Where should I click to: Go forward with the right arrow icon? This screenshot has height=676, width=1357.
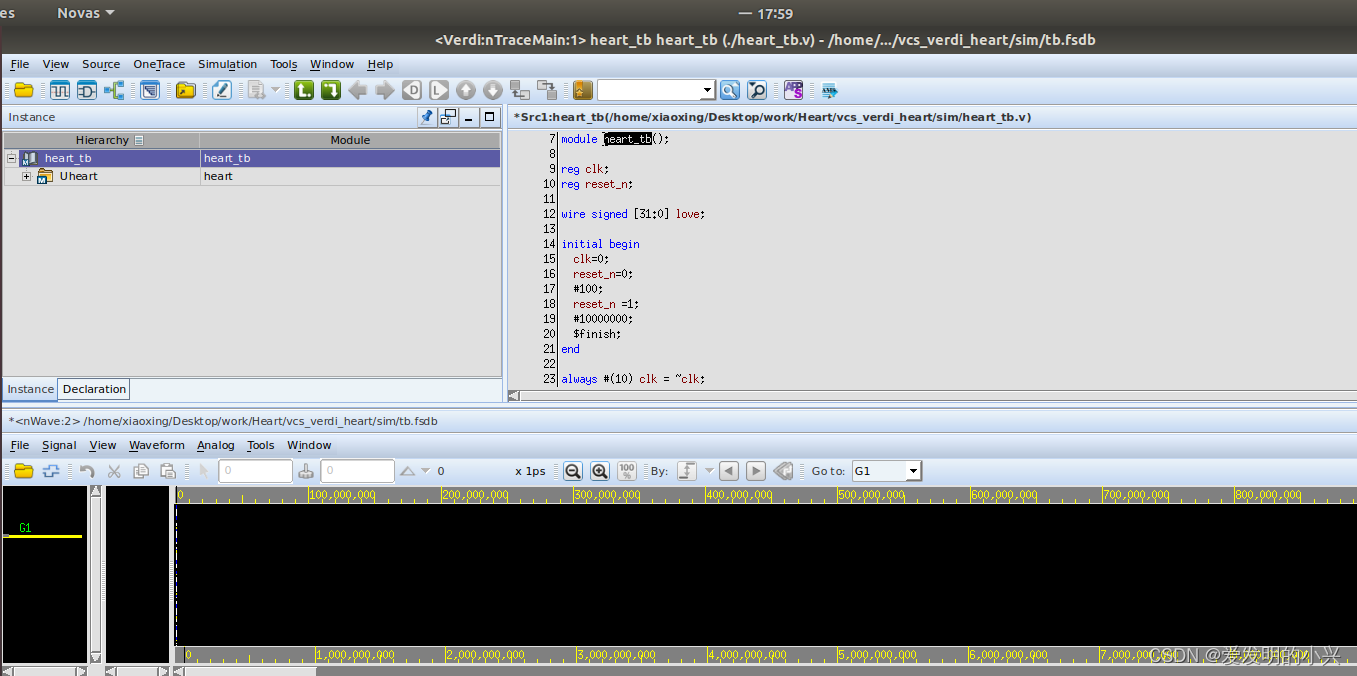(385, 91)
